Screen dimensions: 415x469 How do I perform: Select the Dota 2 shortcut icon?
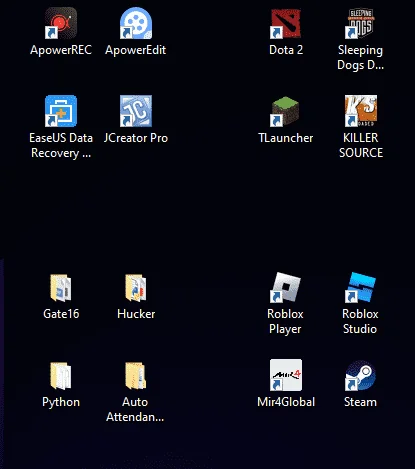[x=286, y=23]
